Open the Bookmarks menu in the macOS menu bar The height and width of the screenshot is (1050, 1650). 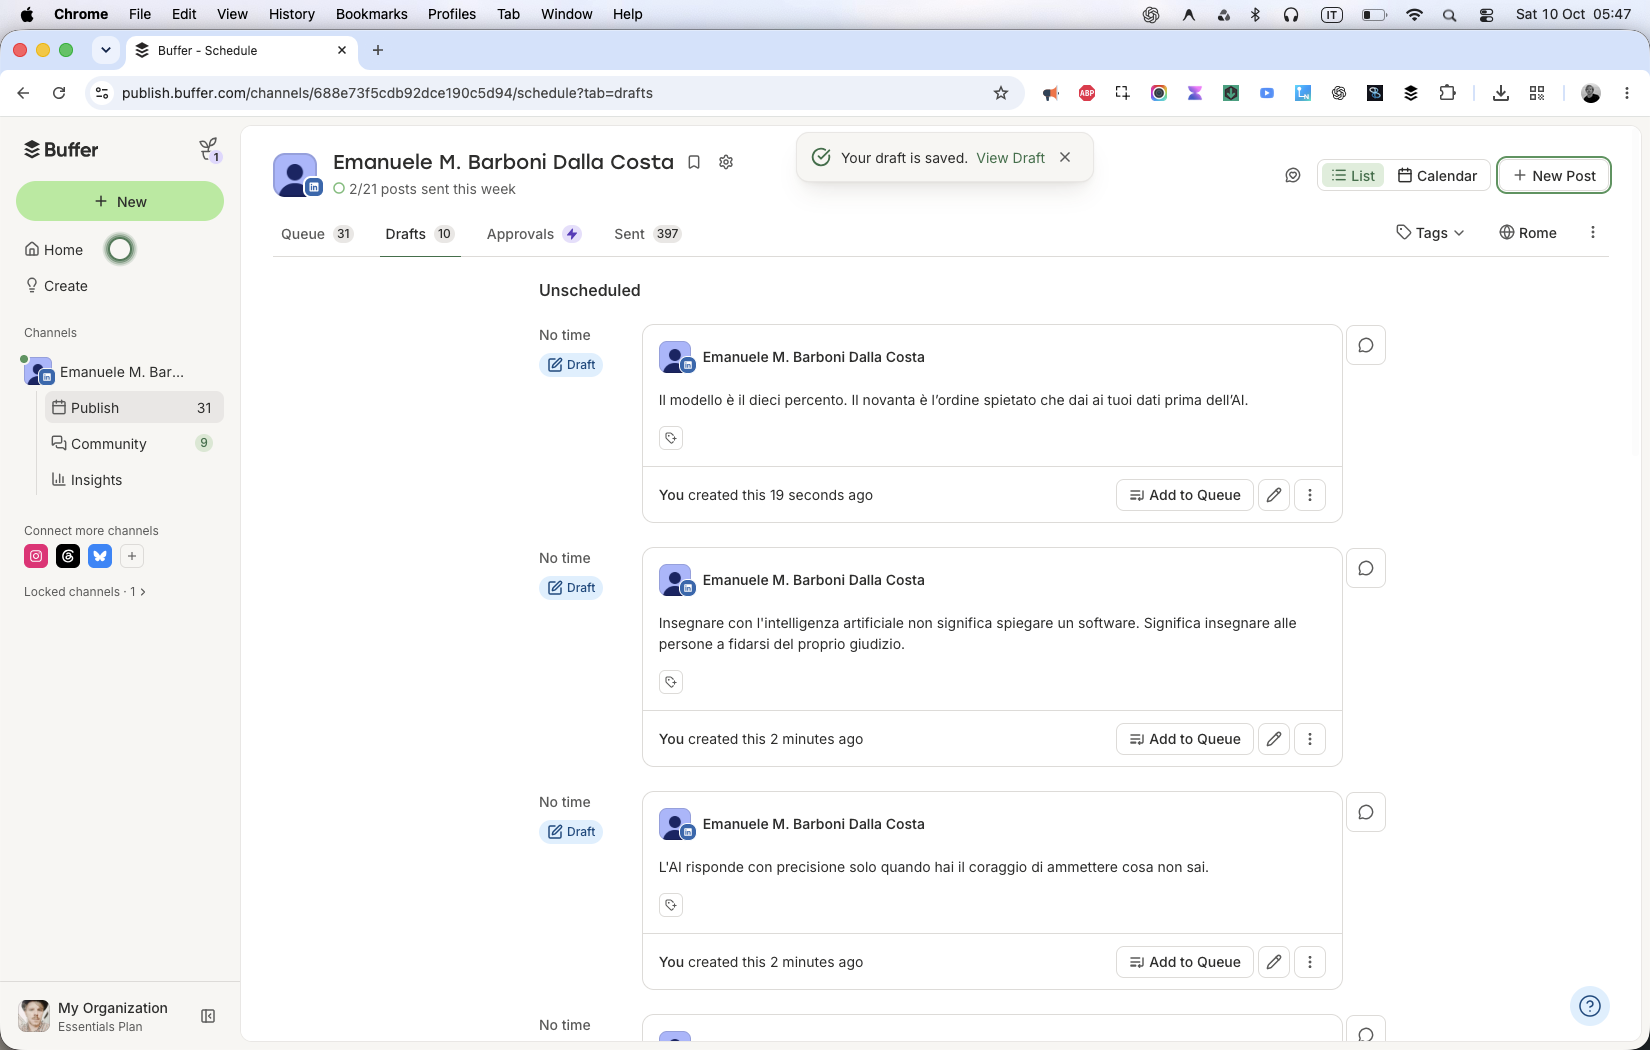371,14
